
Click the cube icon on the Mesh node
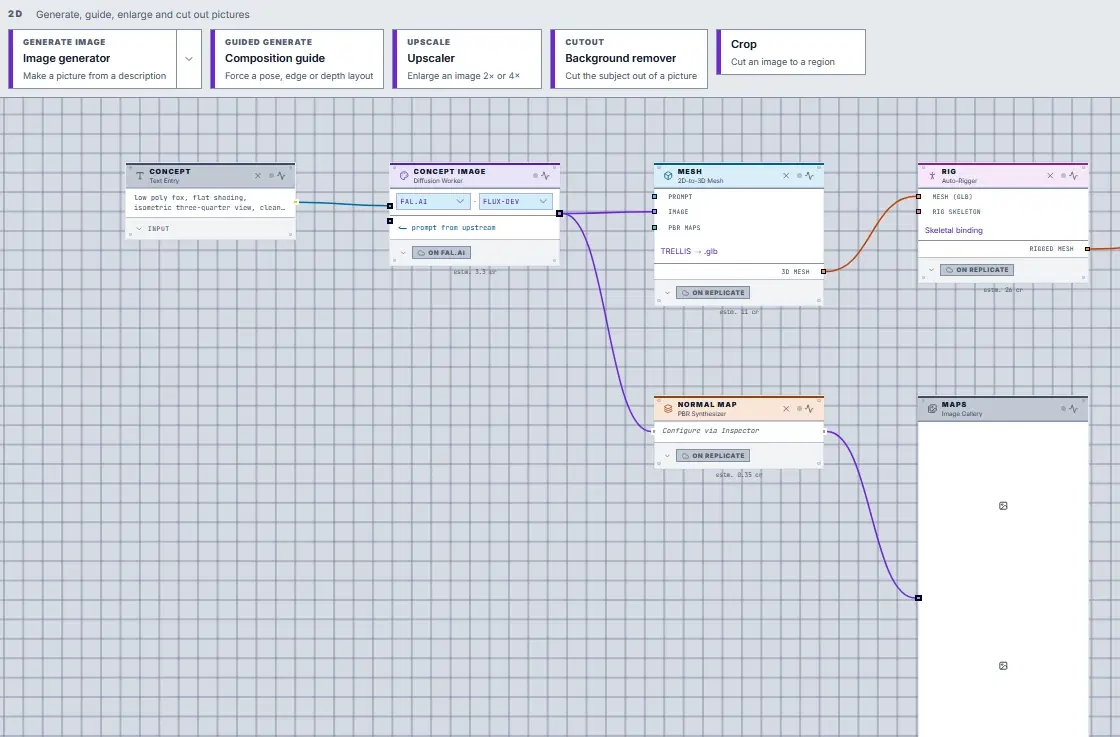[x=668, y=176]
